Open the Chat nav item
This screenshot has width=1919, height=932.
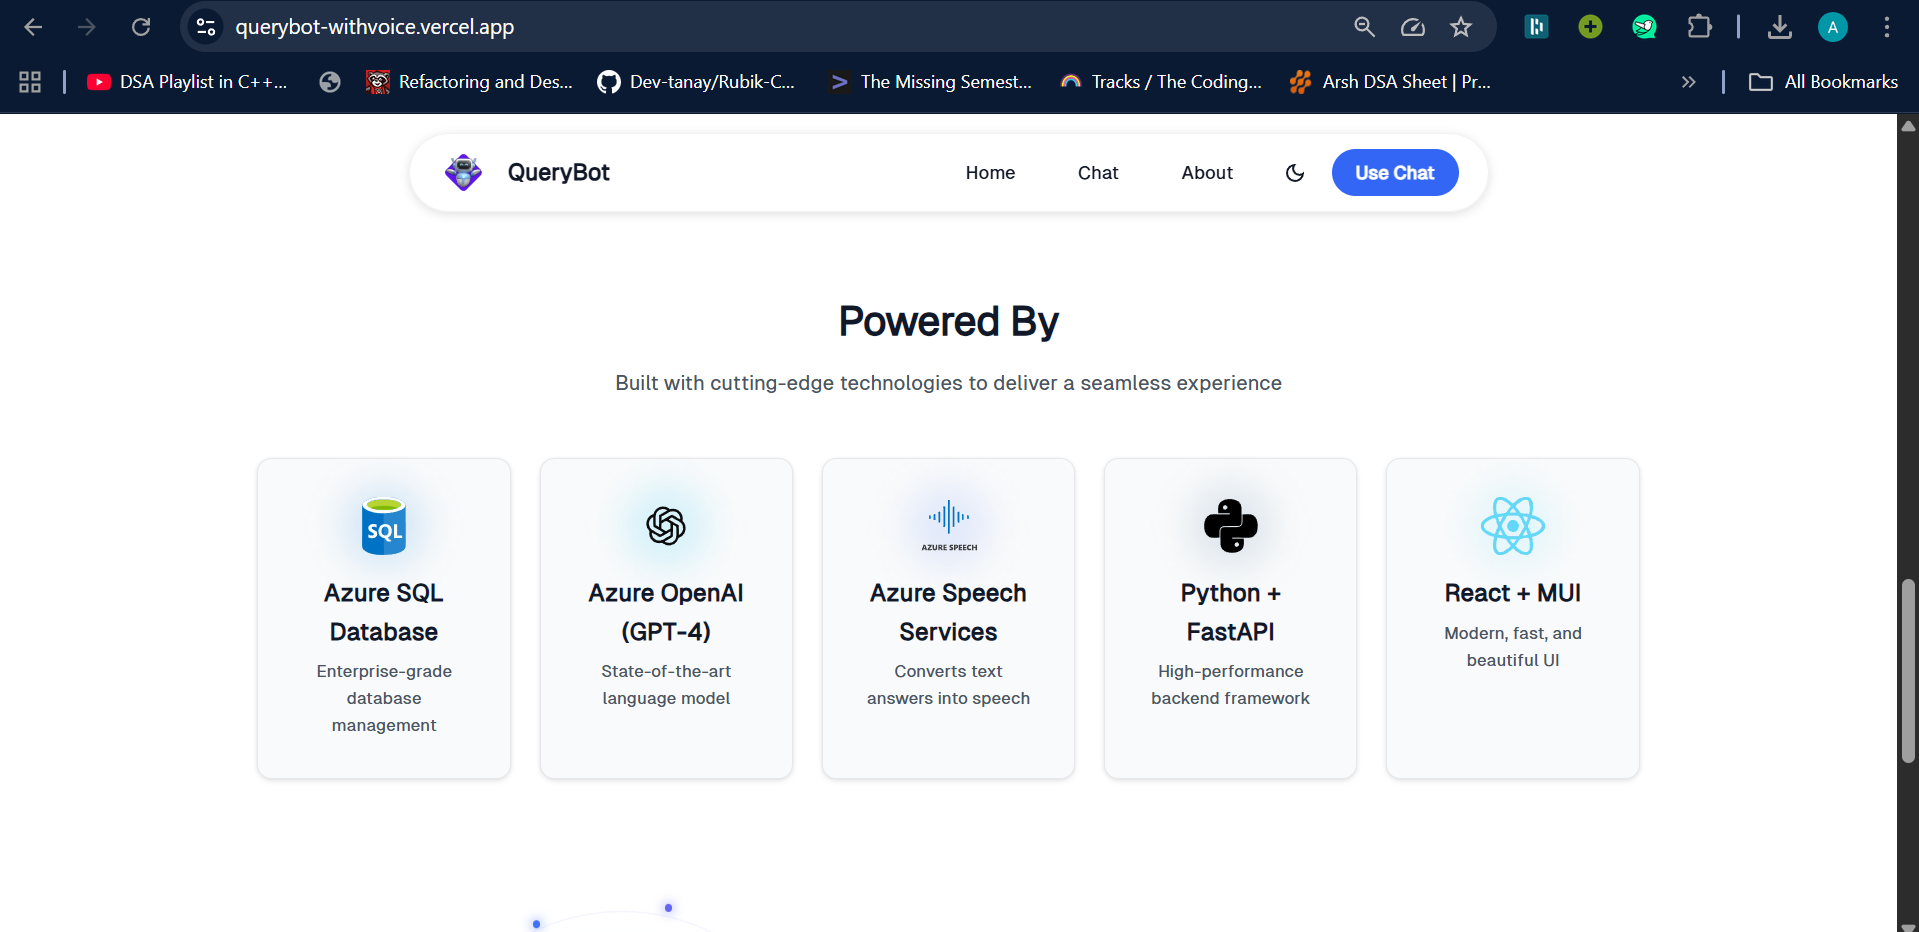(1098, 173)
